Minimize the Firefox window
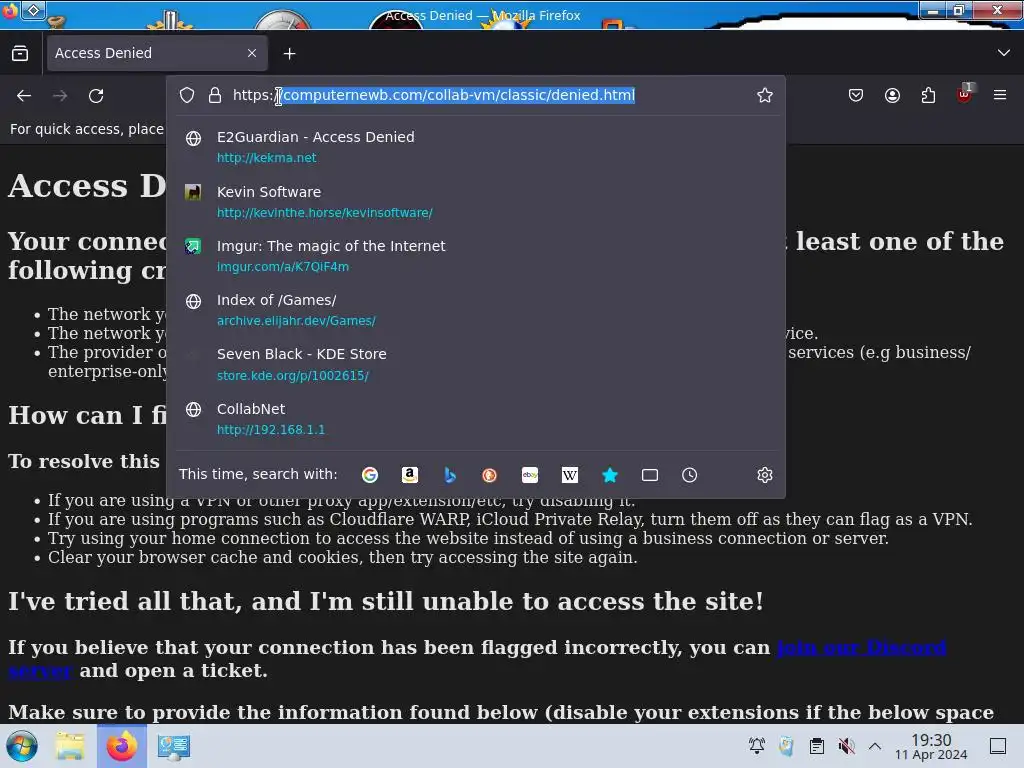The width and height of the screenshot is (1024, 768). click(x=933, y=10)
